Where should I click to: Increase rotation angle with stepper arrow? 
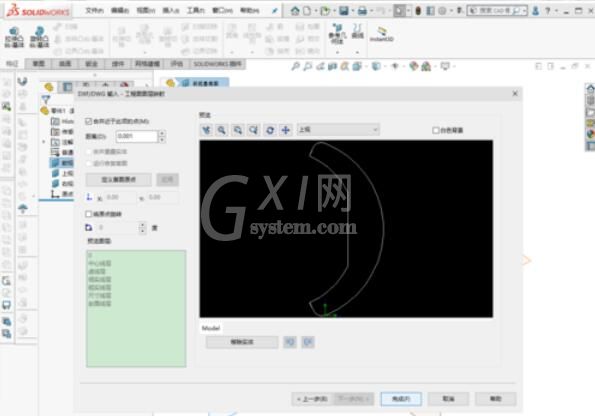[x=142, y=225]
